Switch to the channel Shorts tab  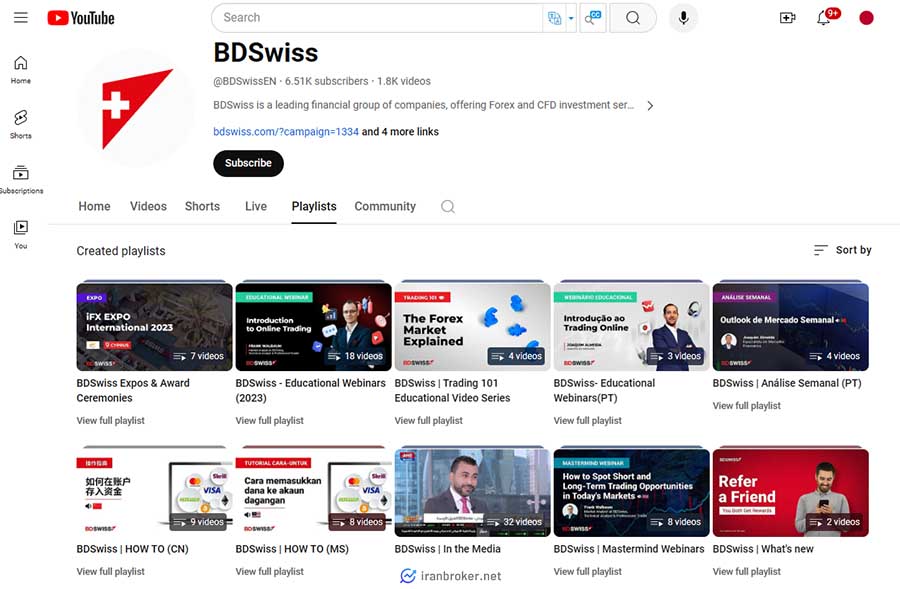click(202, 207)
